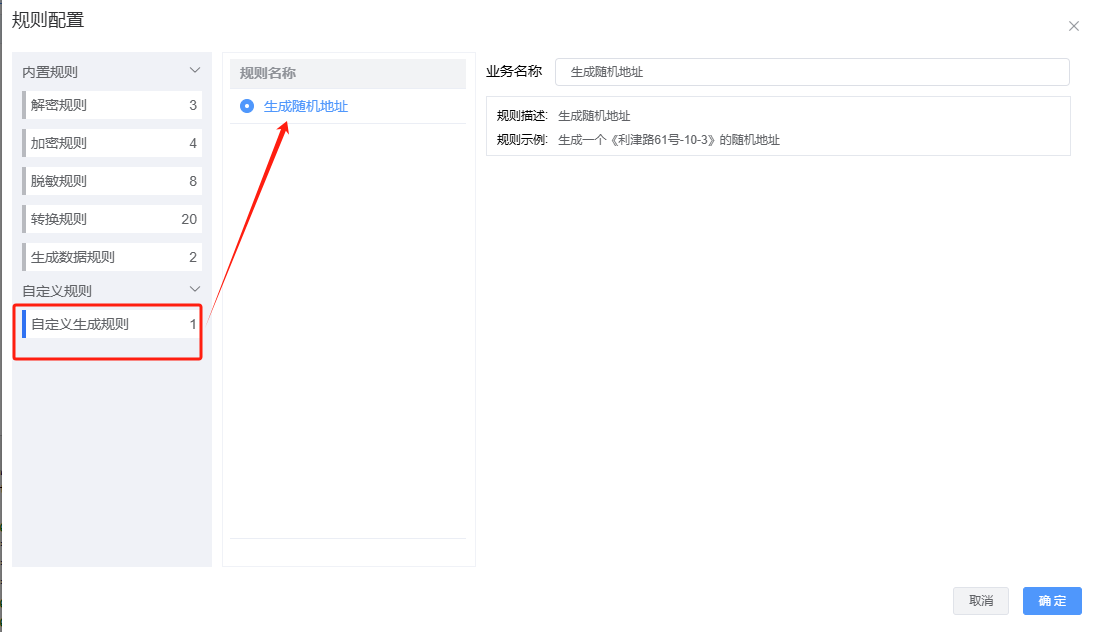Open the 加密规则 category

click(x=112, y=143)
